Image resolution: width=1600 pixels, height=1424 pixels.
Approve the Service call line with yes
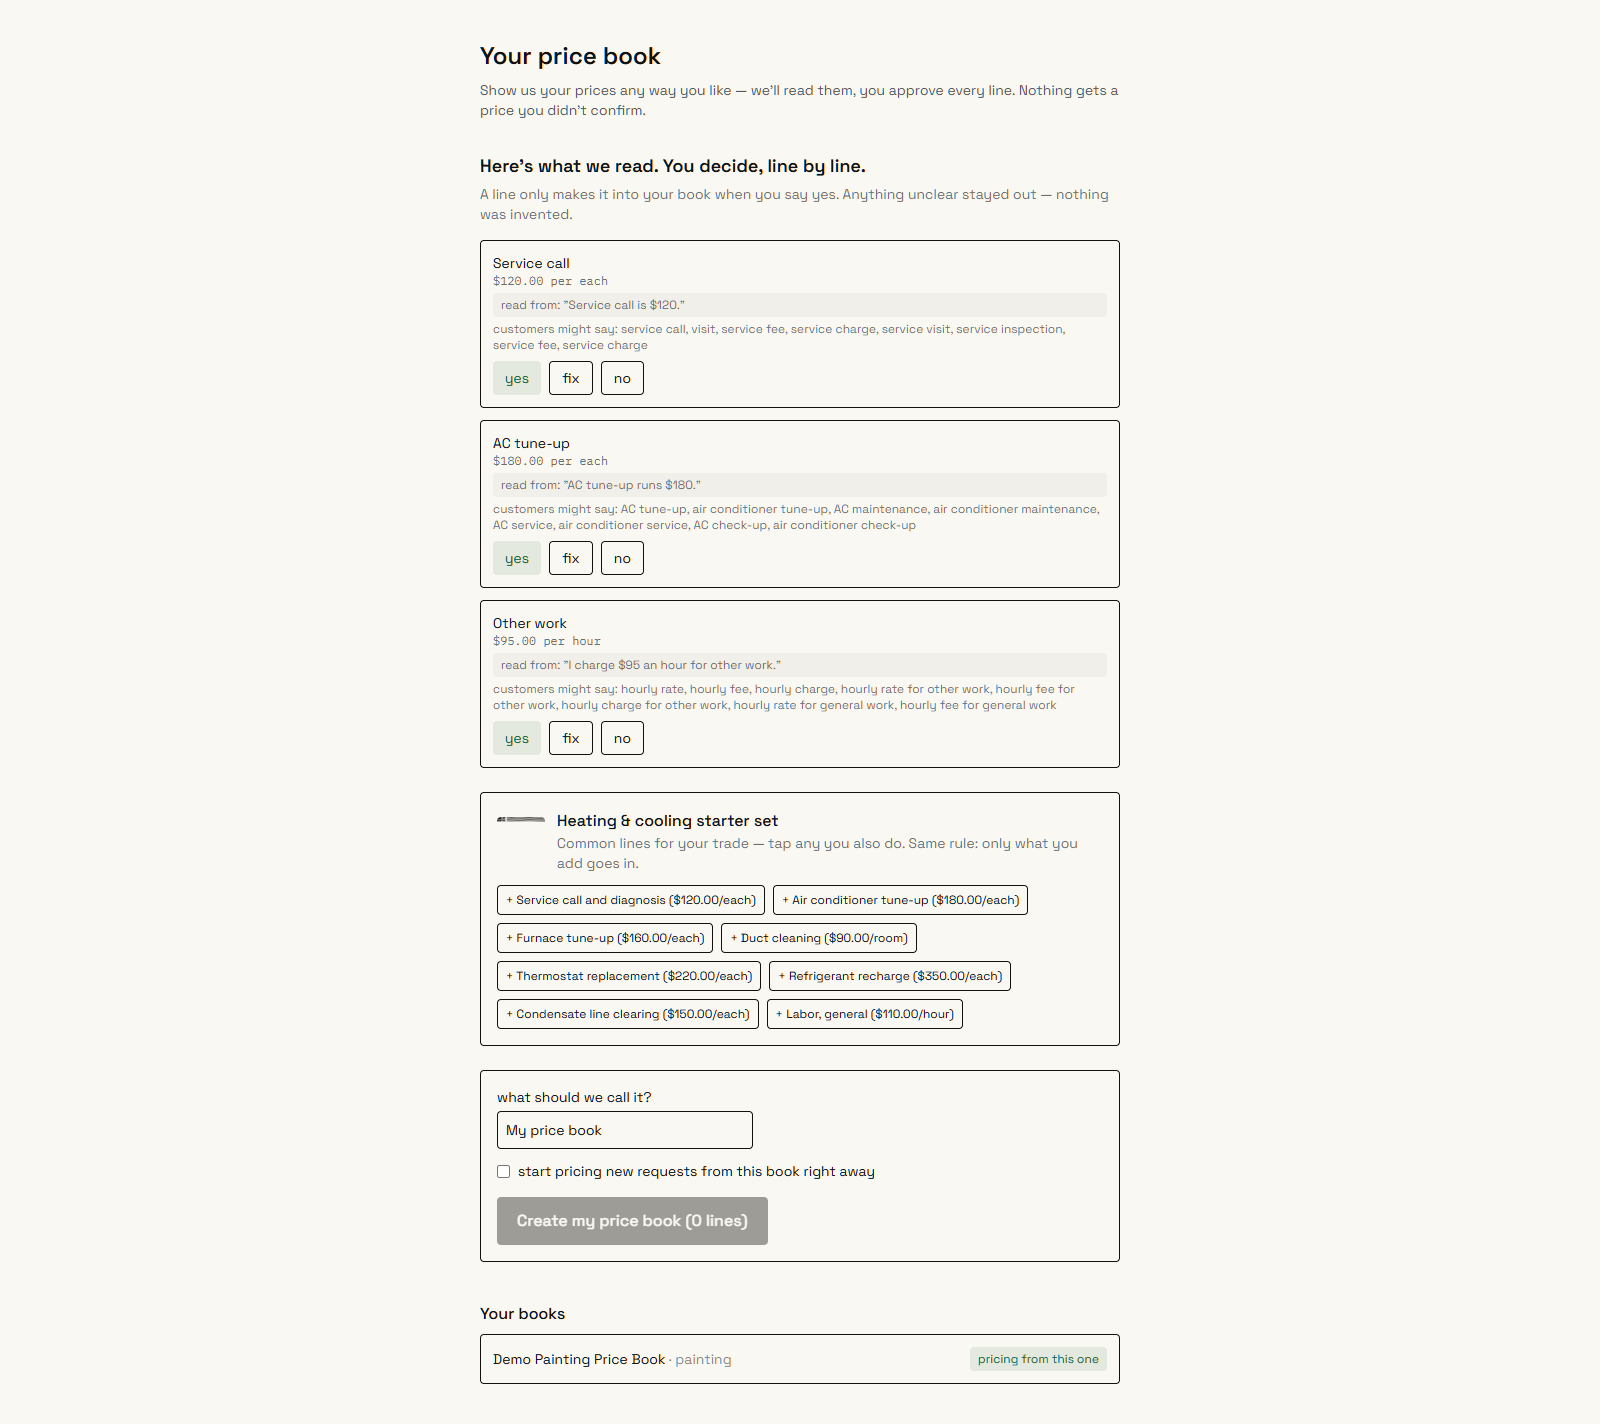pos(517,378)
